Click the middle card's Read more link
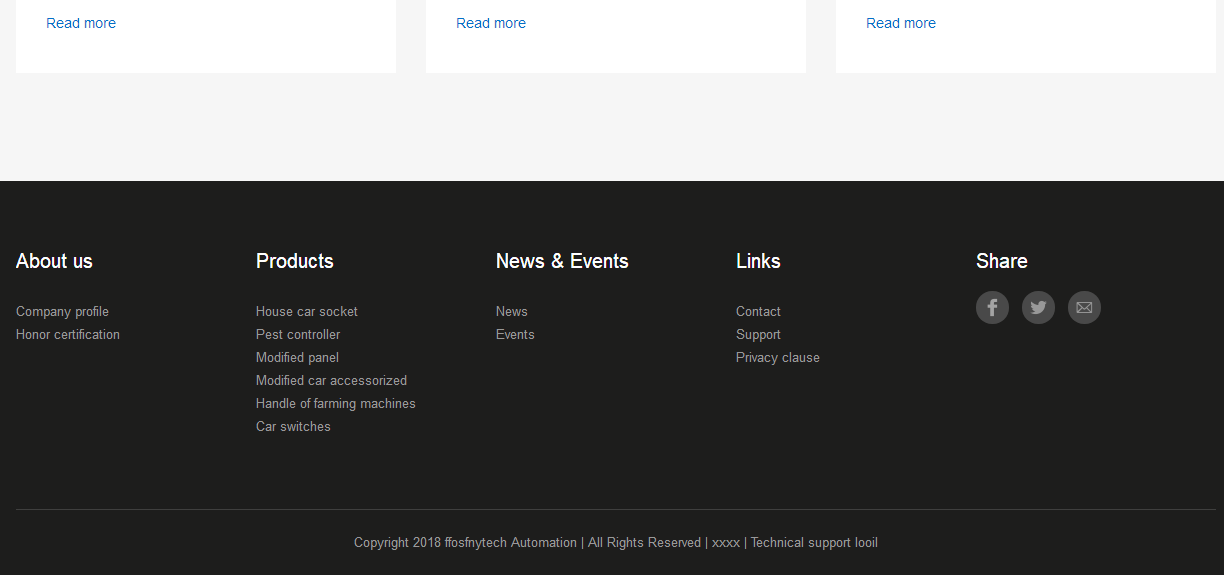Screen dimensions: 1224x575 pos(491,23)
